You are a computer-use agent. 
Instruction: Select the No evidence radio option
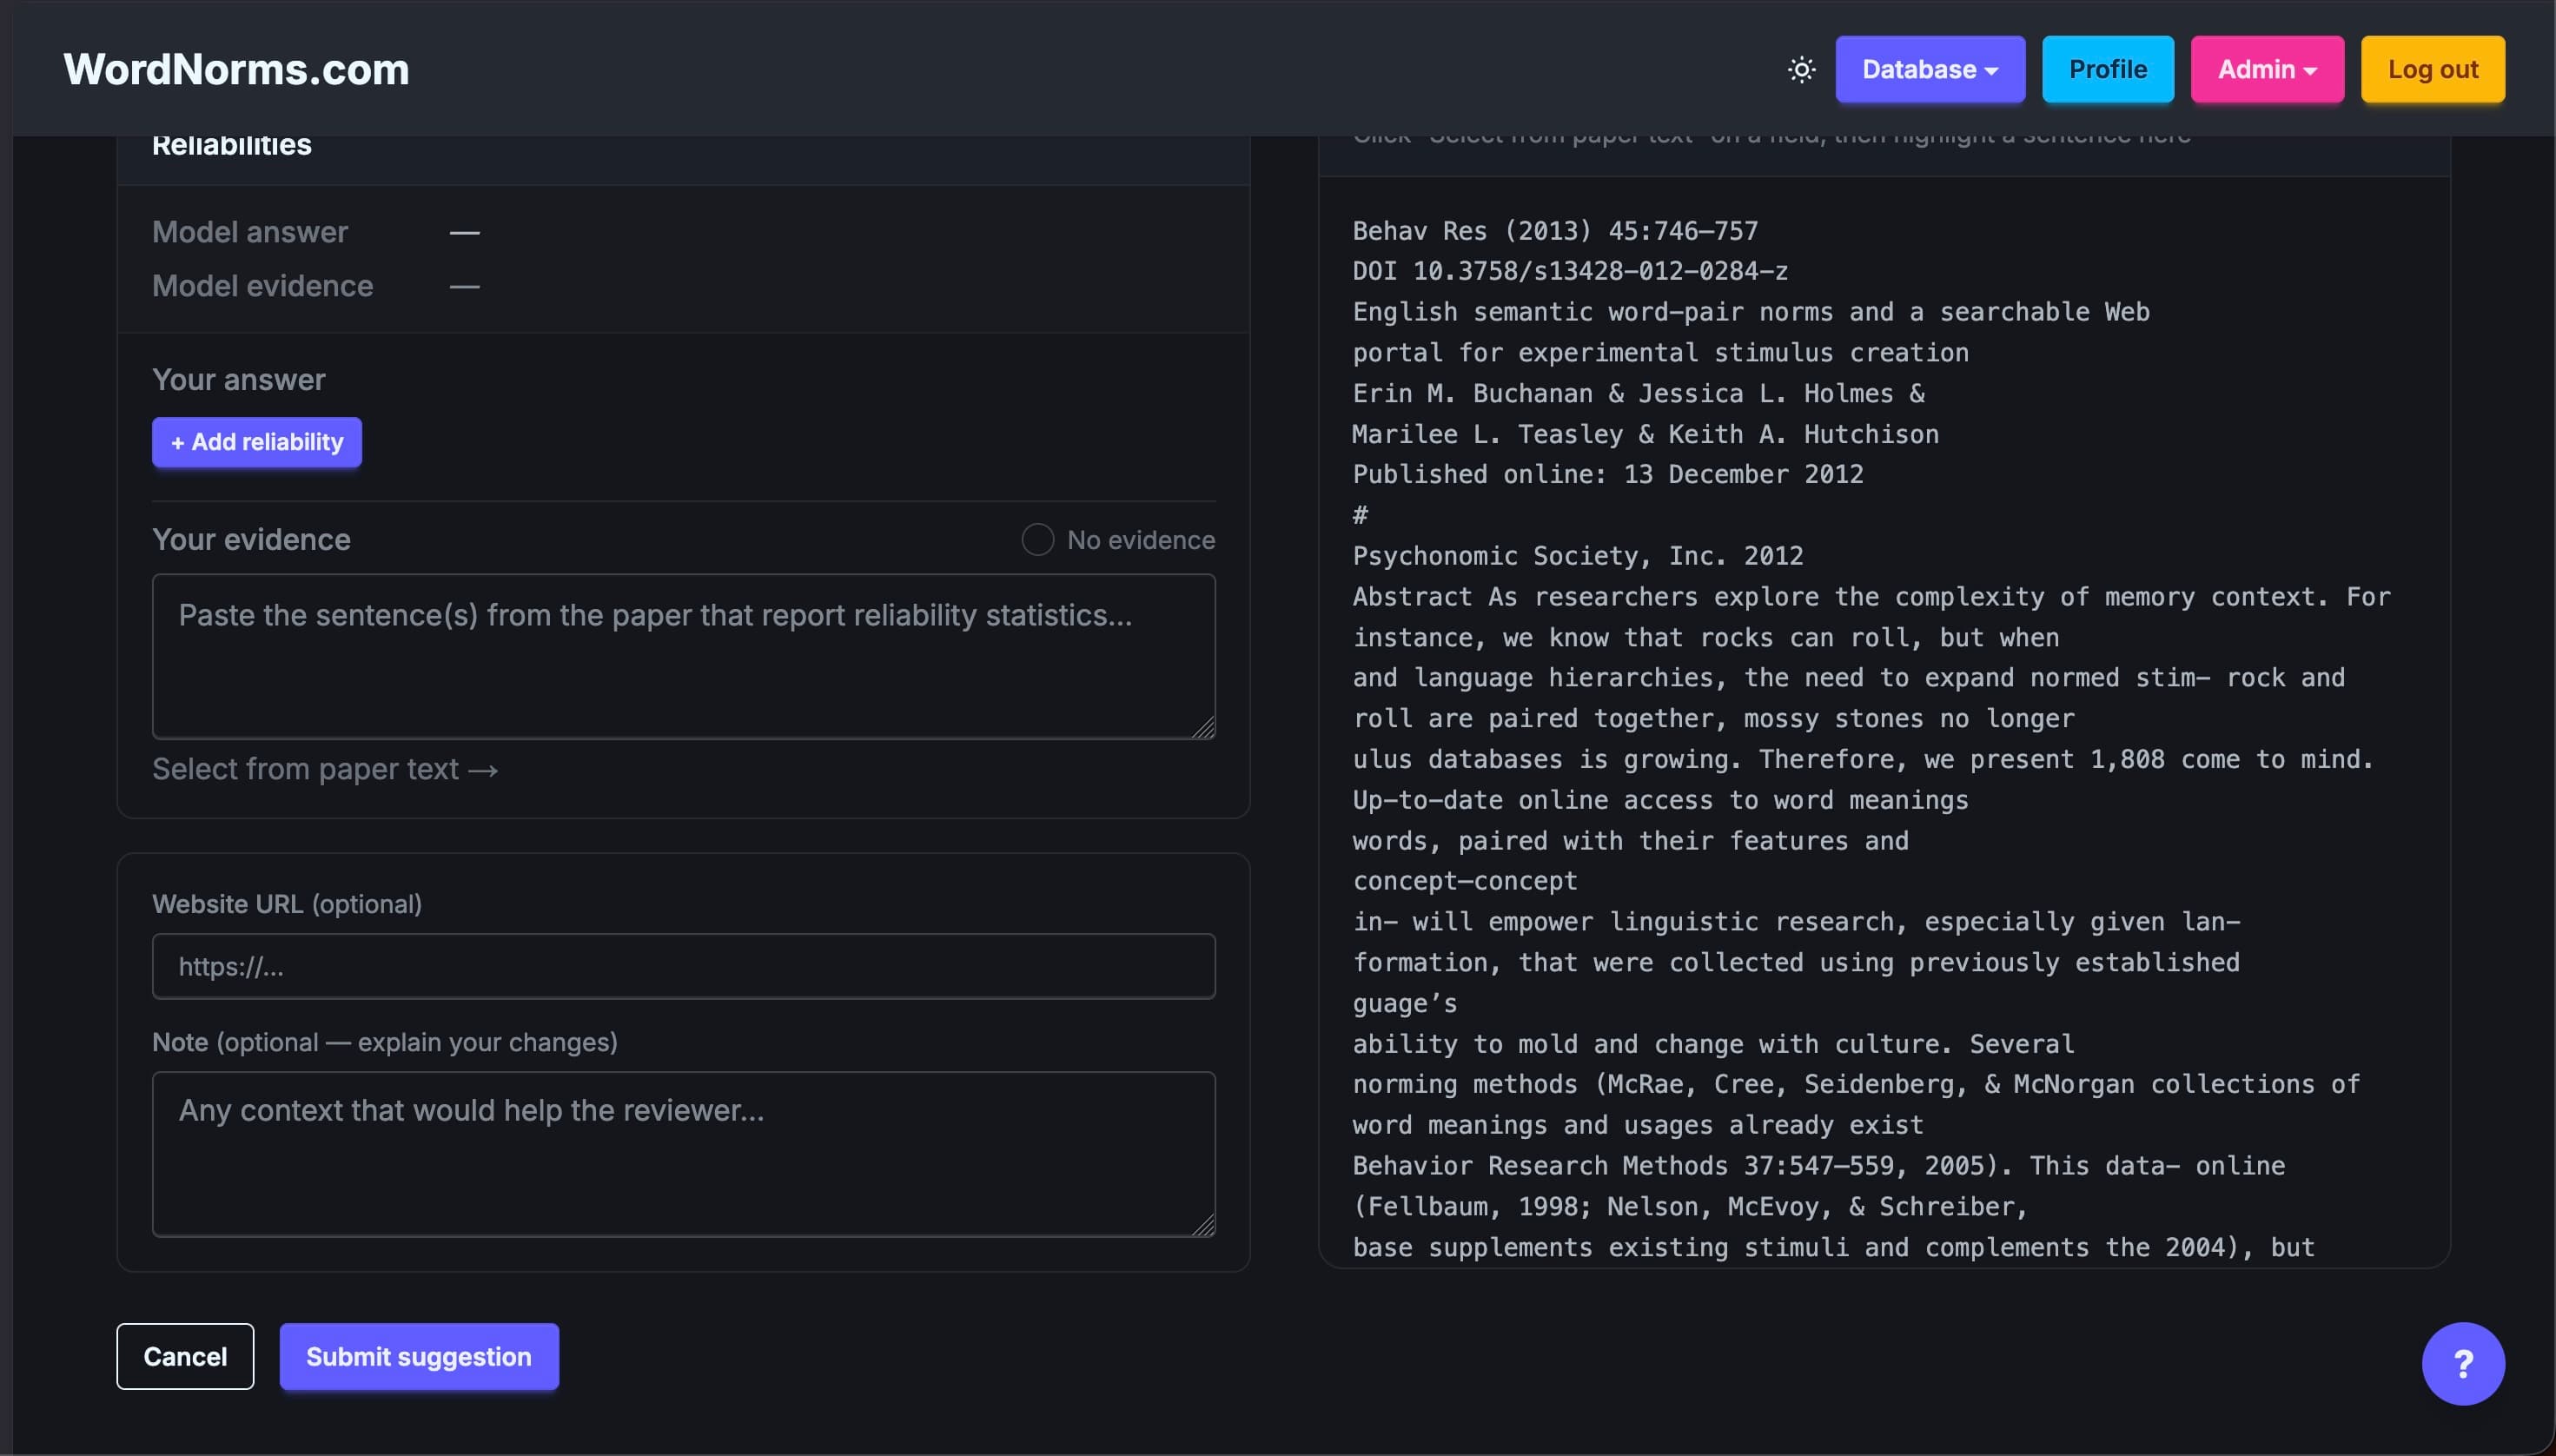(1037, 540)
